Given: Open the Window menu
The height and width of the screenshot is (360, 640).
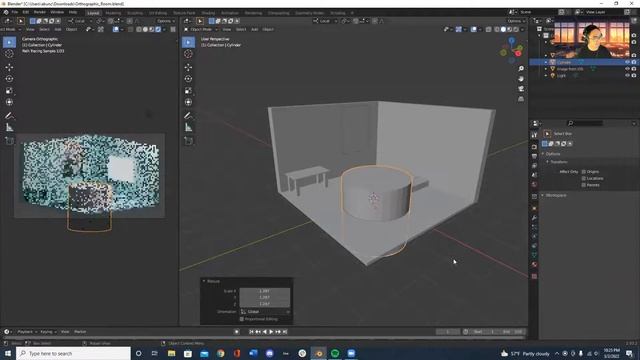Looking at the screenshot, I should coord(57,12).
